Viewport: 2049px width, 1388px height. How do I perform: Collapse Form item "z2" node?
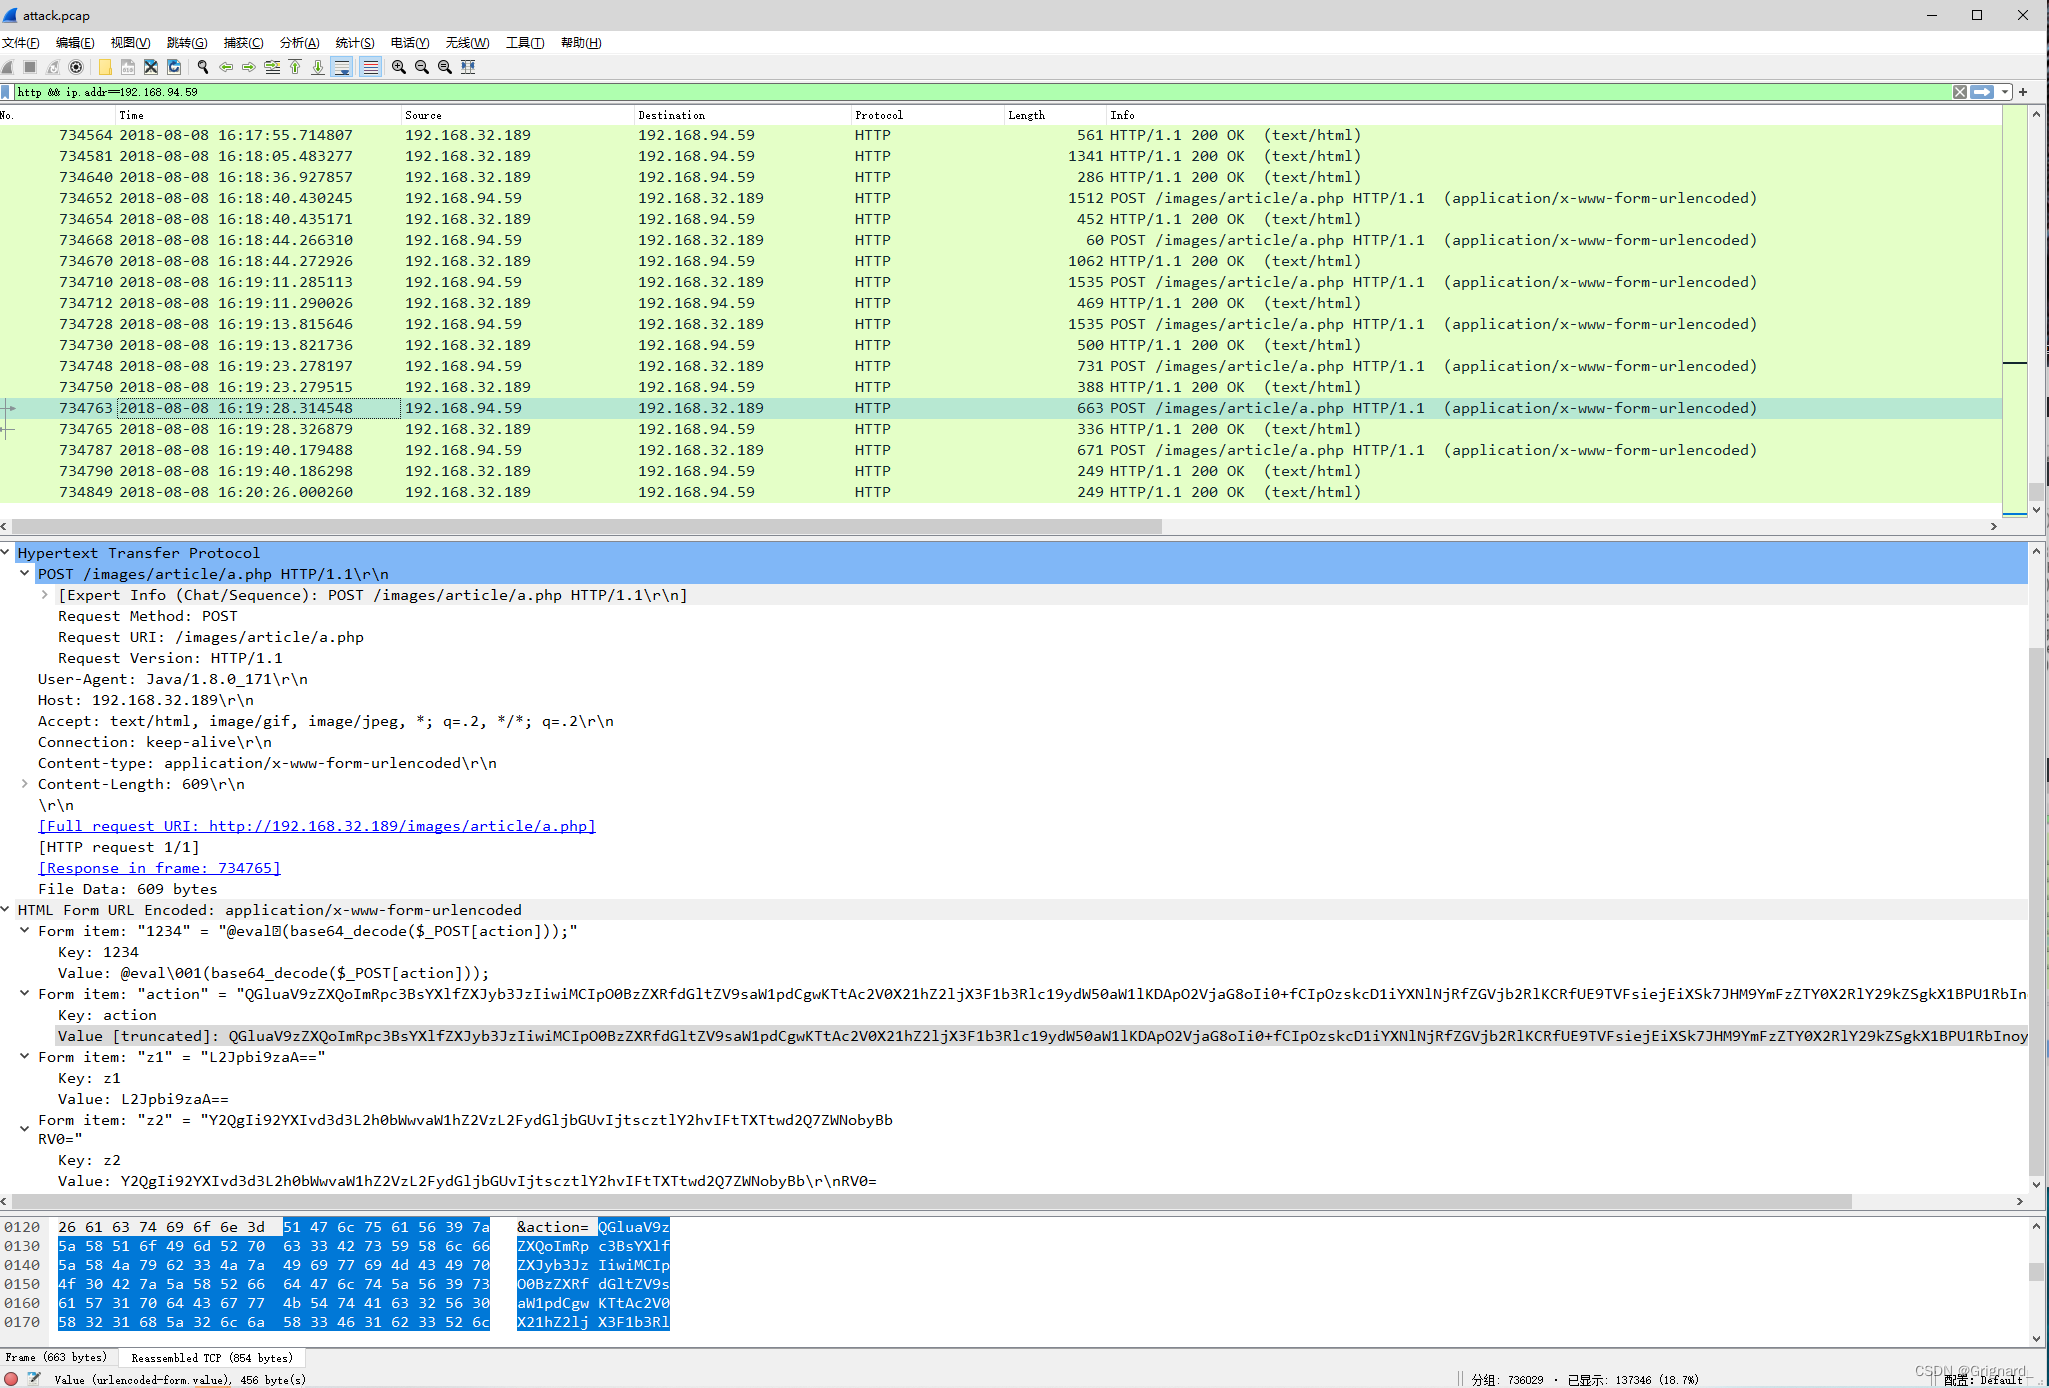pos(25,1129)
